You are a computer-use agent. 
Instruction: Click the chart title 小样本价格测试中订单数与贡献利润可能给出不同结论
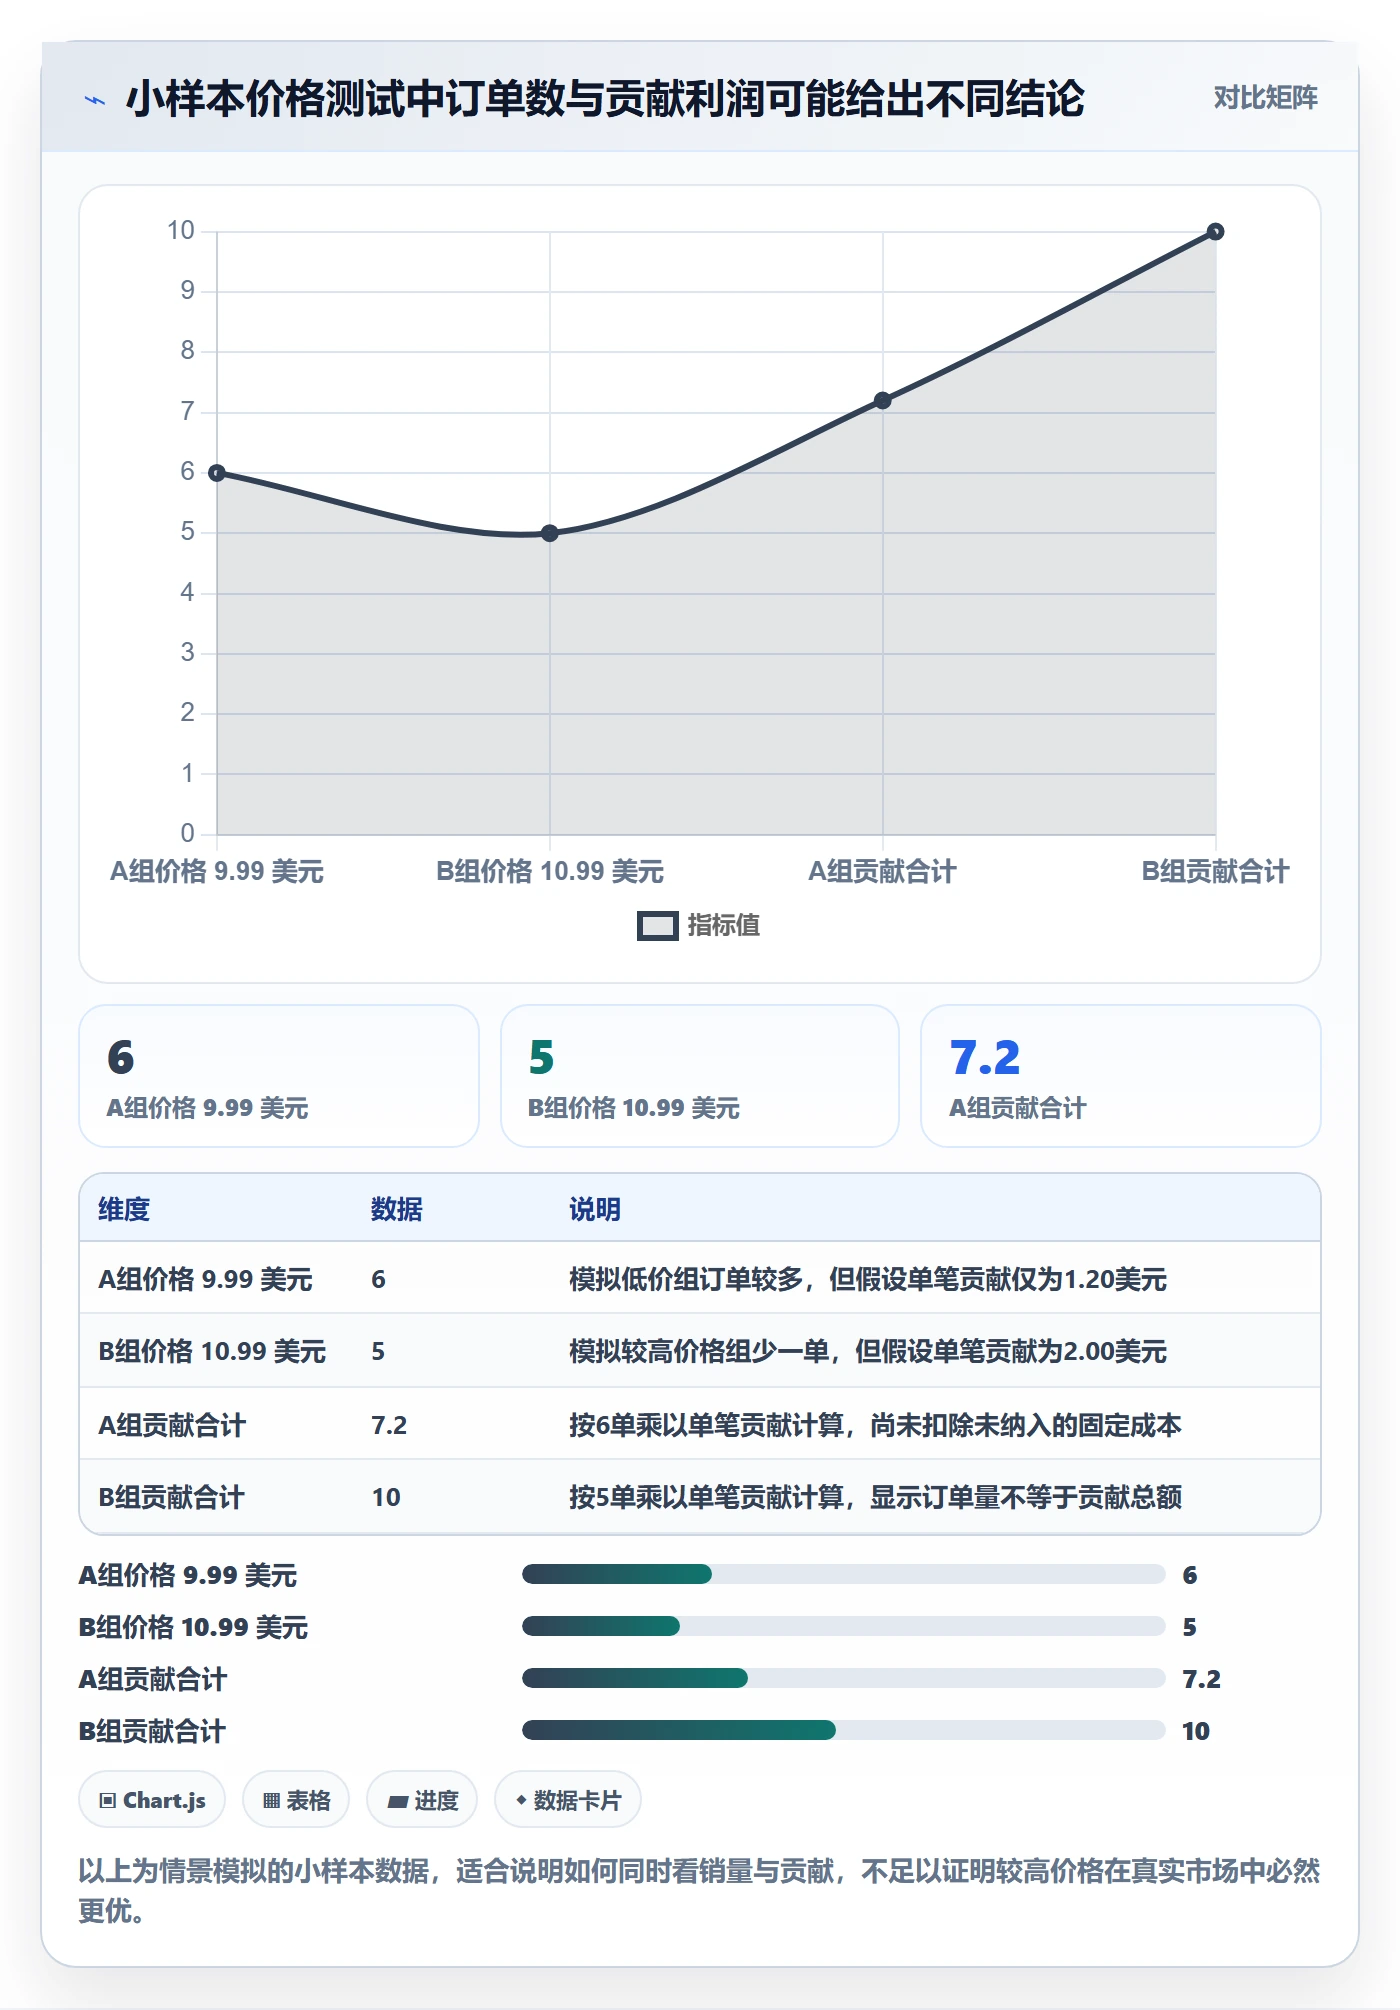(605, 99)
